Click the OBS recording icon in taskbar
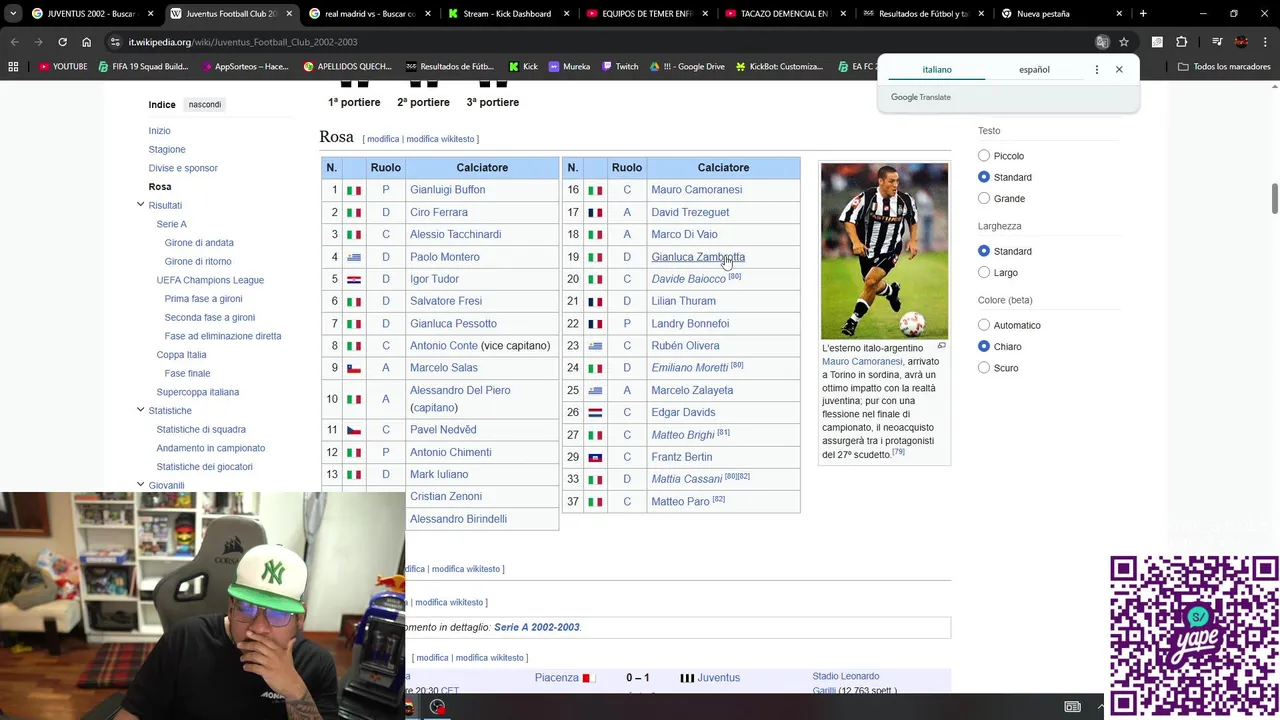 [437, 707]
